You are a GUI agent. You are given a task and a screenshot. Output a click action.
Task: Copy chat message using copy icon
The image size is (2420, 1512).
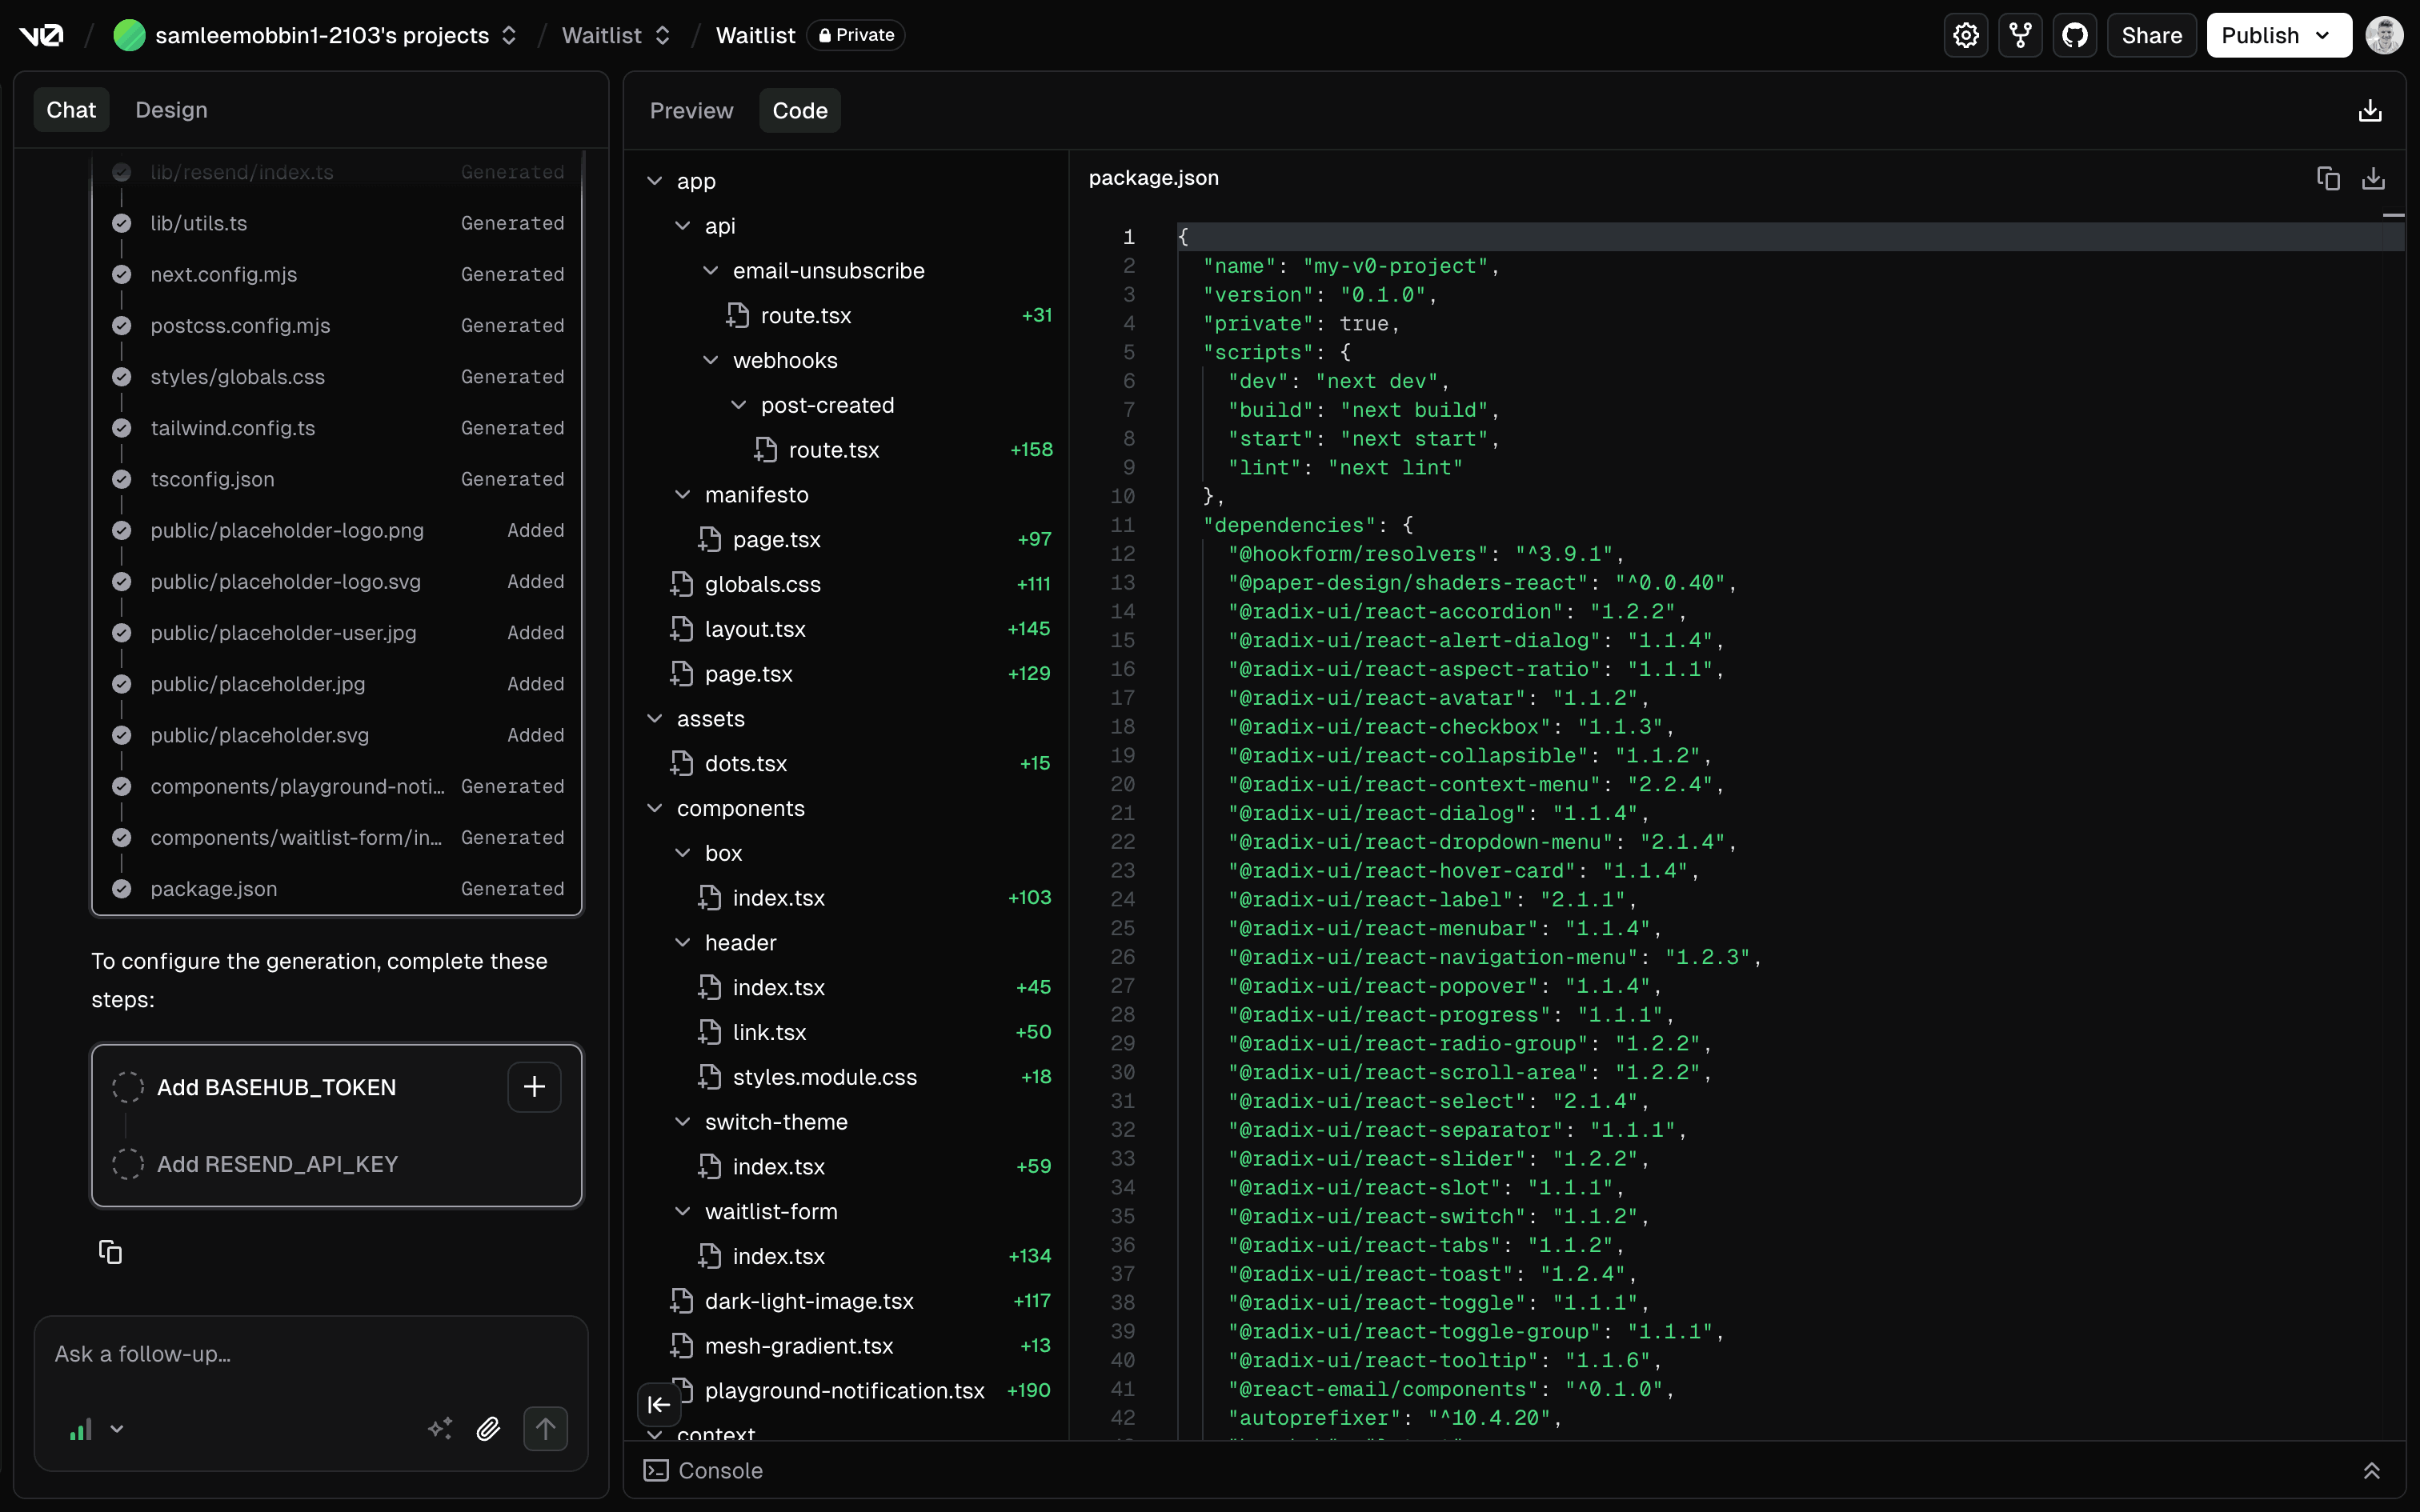110,1252
